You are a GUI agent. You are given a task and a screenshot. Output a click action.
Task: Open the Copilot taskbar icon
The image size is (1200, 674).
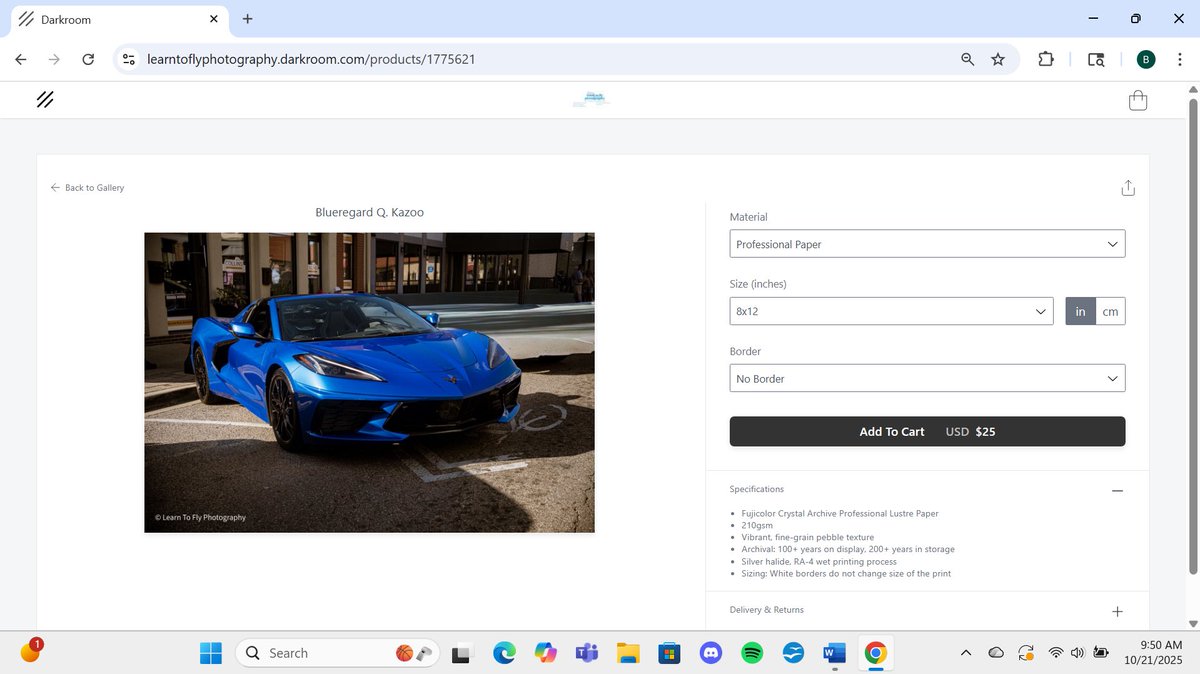coord(545,653)
